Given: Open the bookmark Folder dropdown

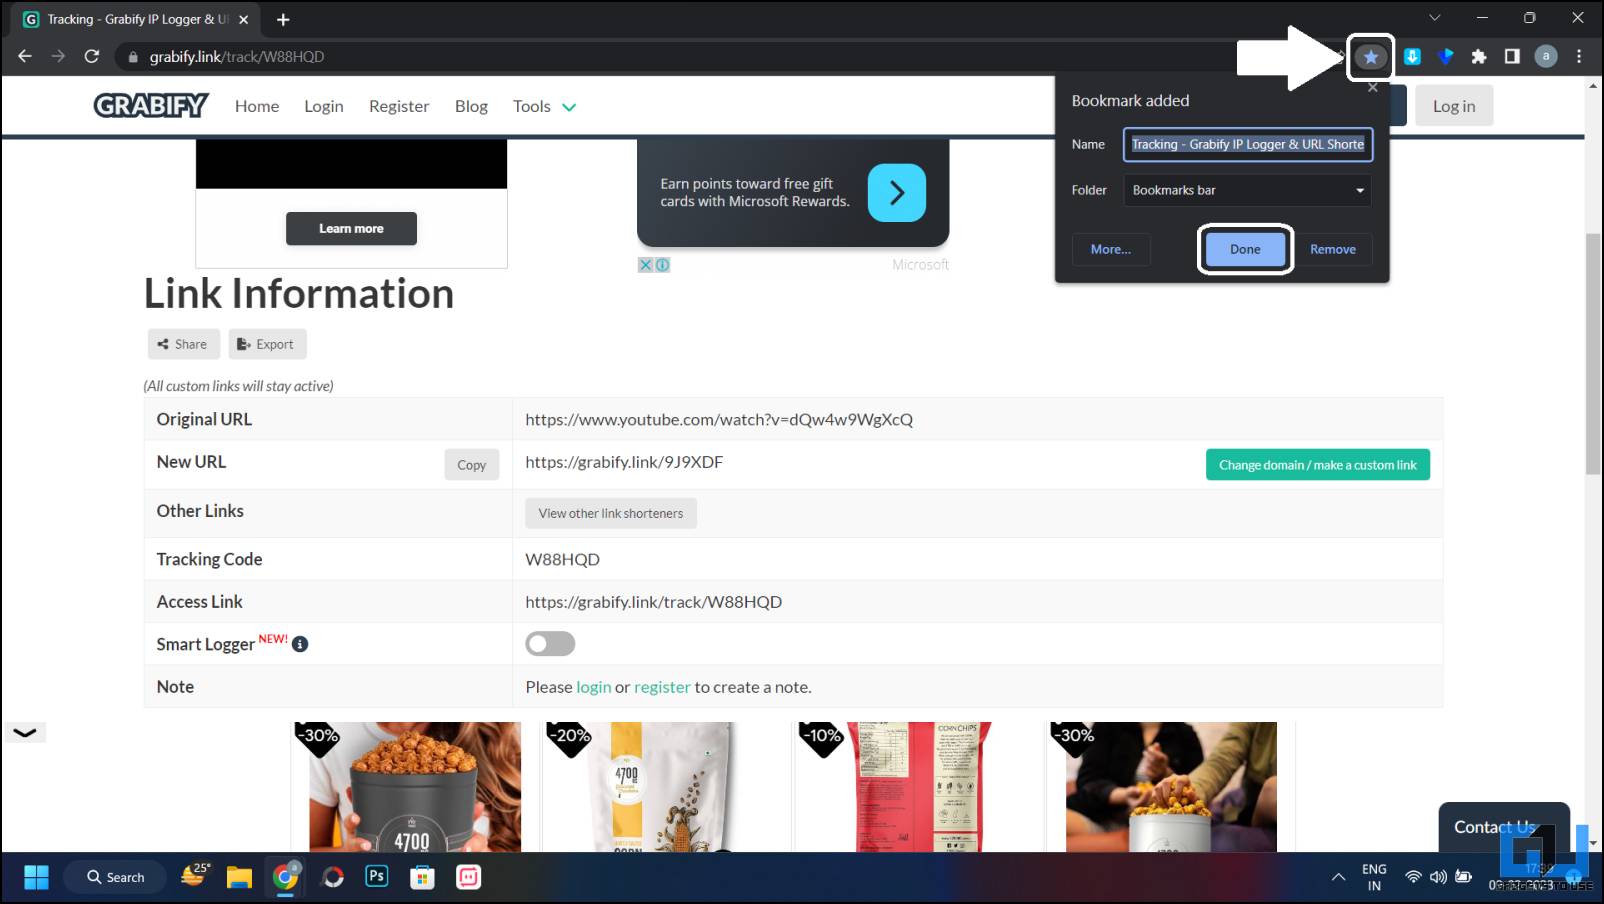Looking at the screenshot, I should 1247,190.
